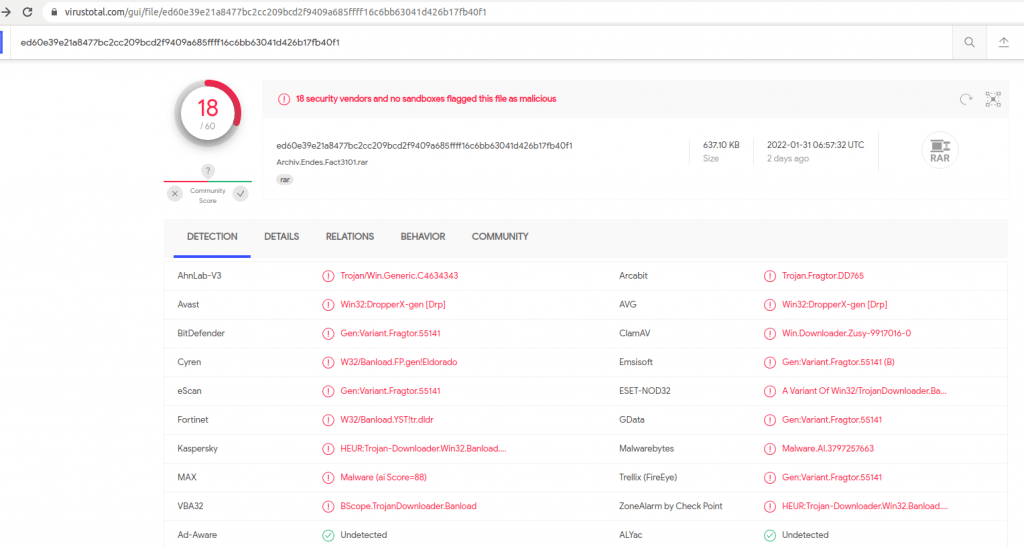Click Trojan.Fragtor.DD765 detection name
1024x548 pixels.
[x=823, y=276]
